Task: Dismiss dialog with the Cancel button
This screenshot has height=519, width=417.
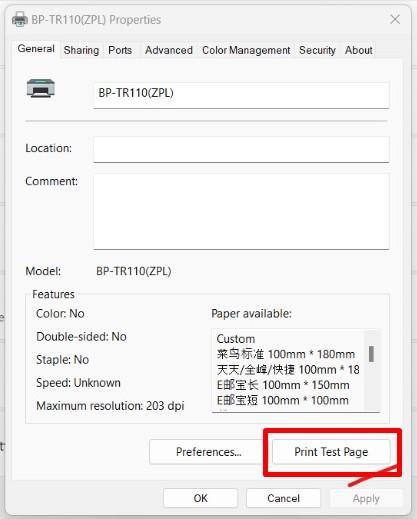Action: (283, 498)
